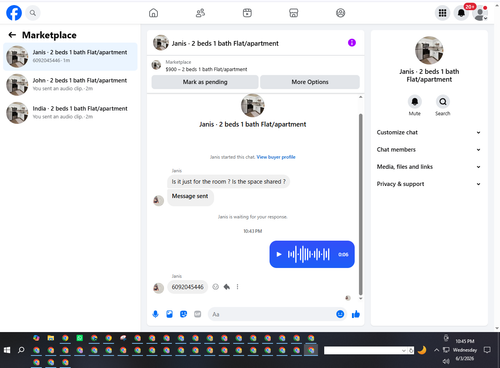Click the purple conversation info icon
The width and height of the screenshot is (500, 368).
tap(352, 43)
